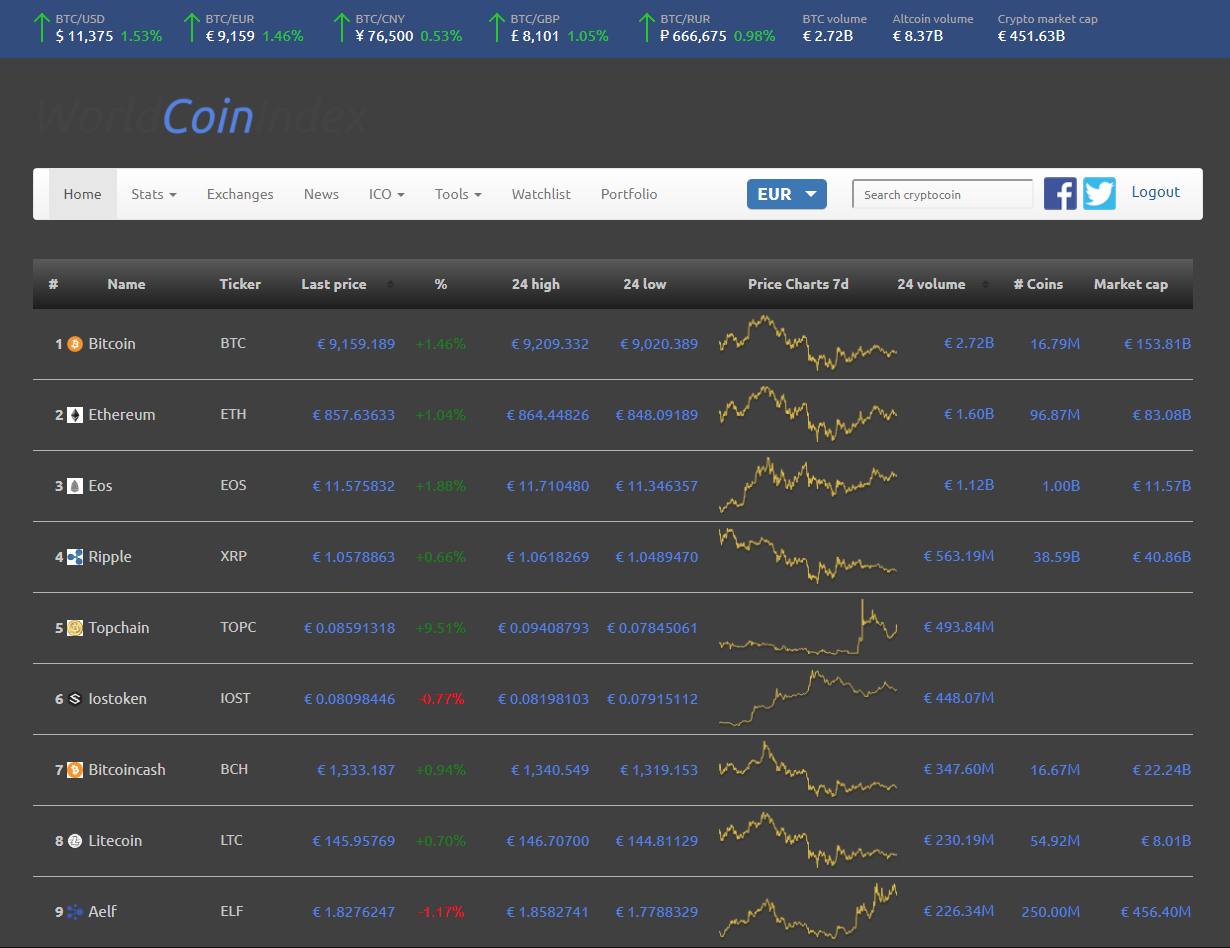The height and width of the screenshot is (948, 1230).
Task: Open the News page
Action: point(321,194)
